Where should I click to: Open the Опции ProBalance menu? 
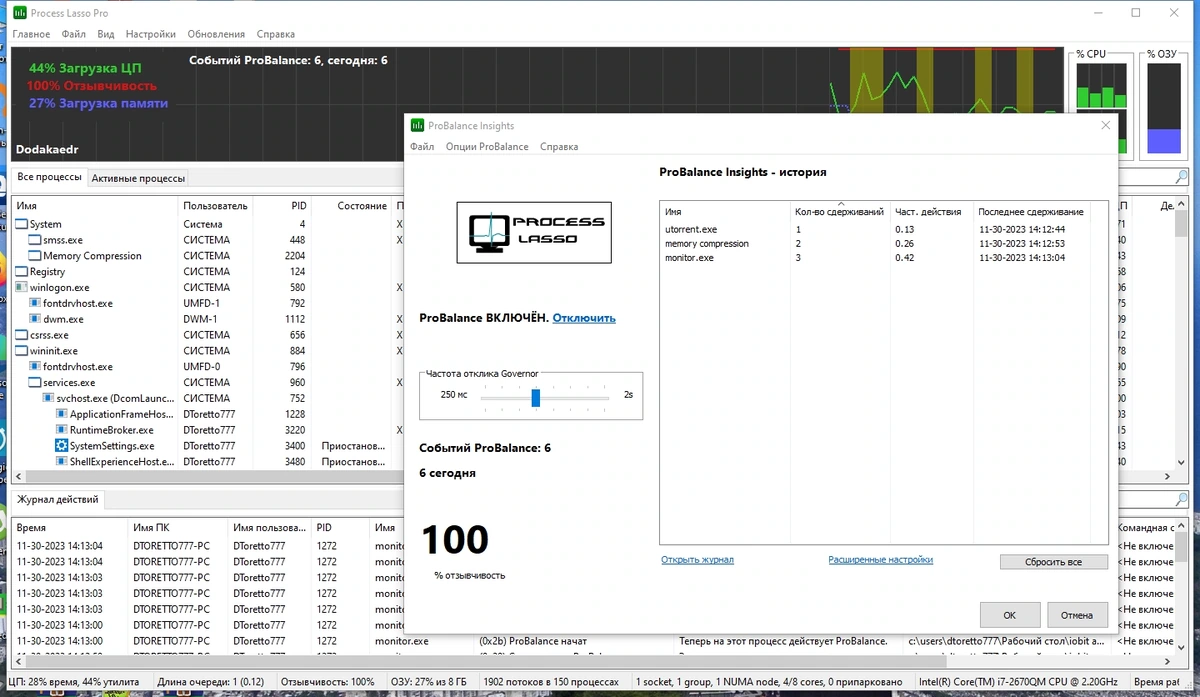487,147
